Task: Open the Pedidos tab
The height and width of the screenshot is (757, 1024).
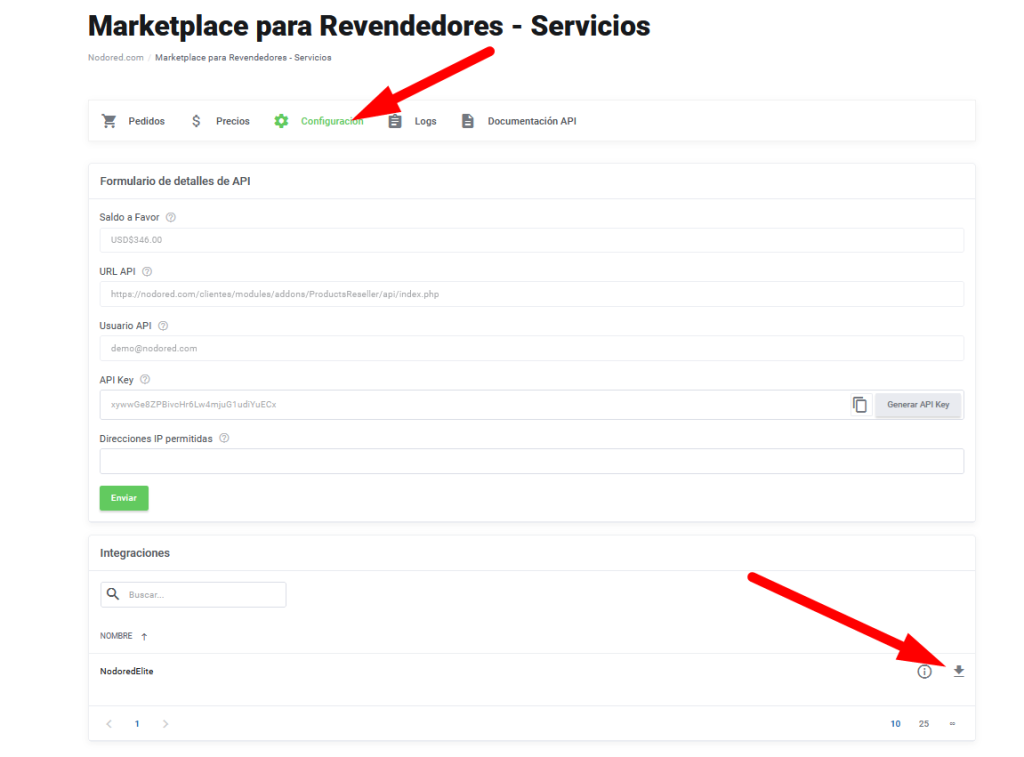Action: coord(133,121)
